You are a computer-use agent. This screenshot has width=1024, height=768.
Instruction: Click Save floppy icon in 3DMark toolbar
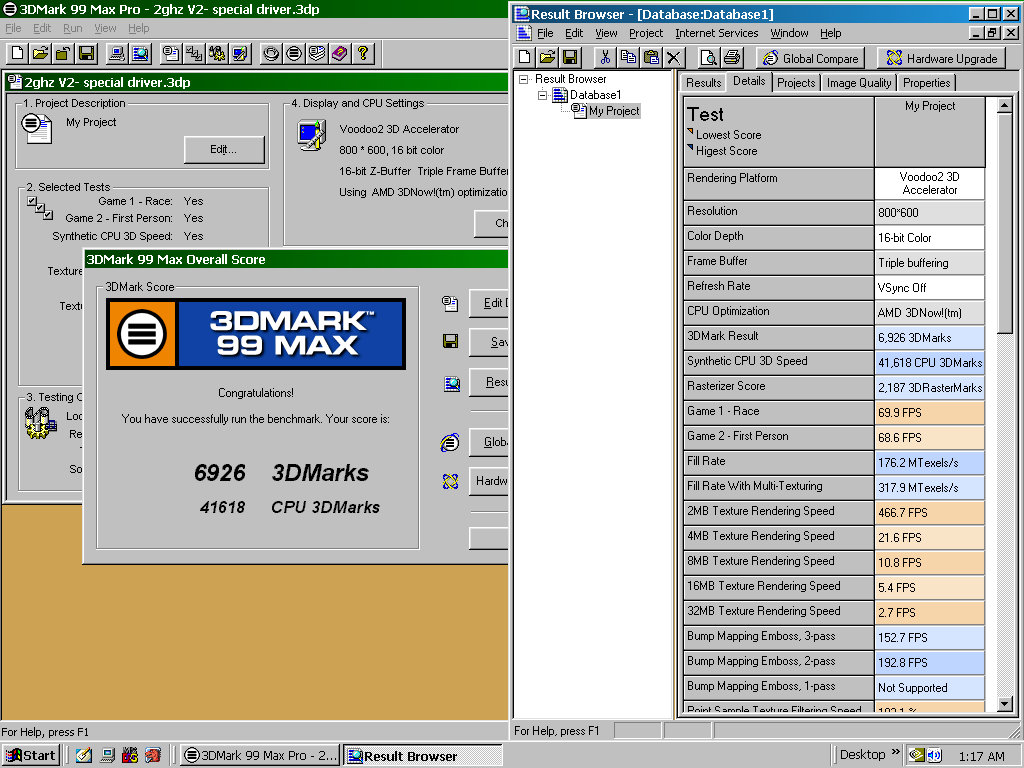pyautogui.click(x=86, y=53)
